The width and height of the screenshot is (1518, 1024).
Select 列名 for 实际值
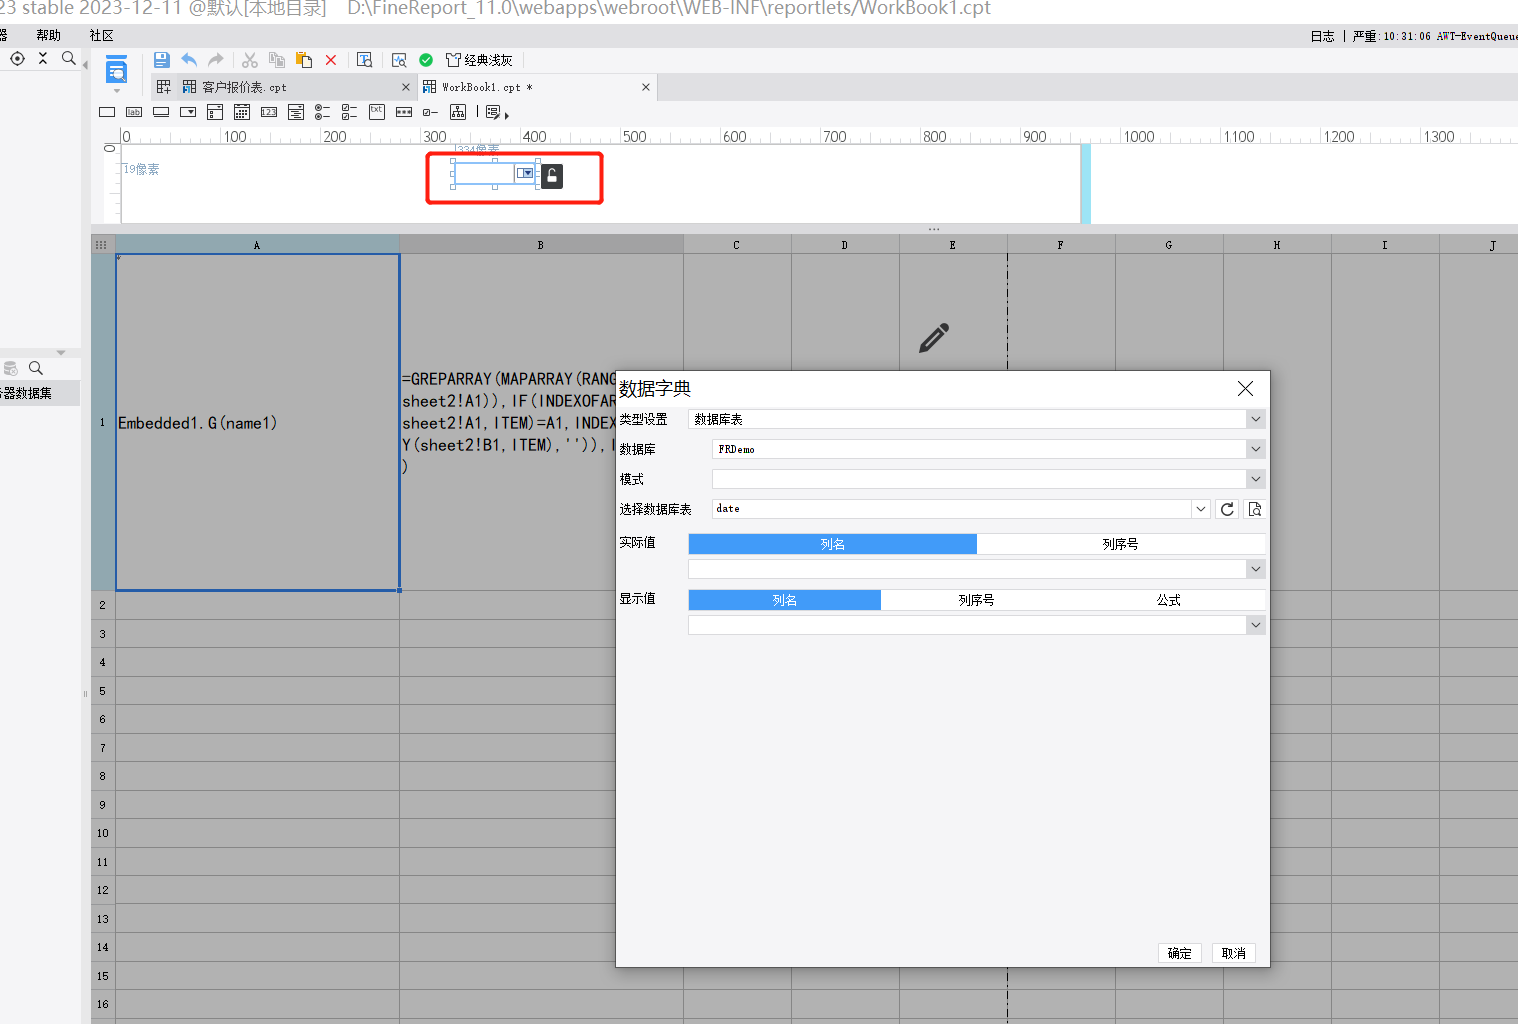[x=833, y=544]
